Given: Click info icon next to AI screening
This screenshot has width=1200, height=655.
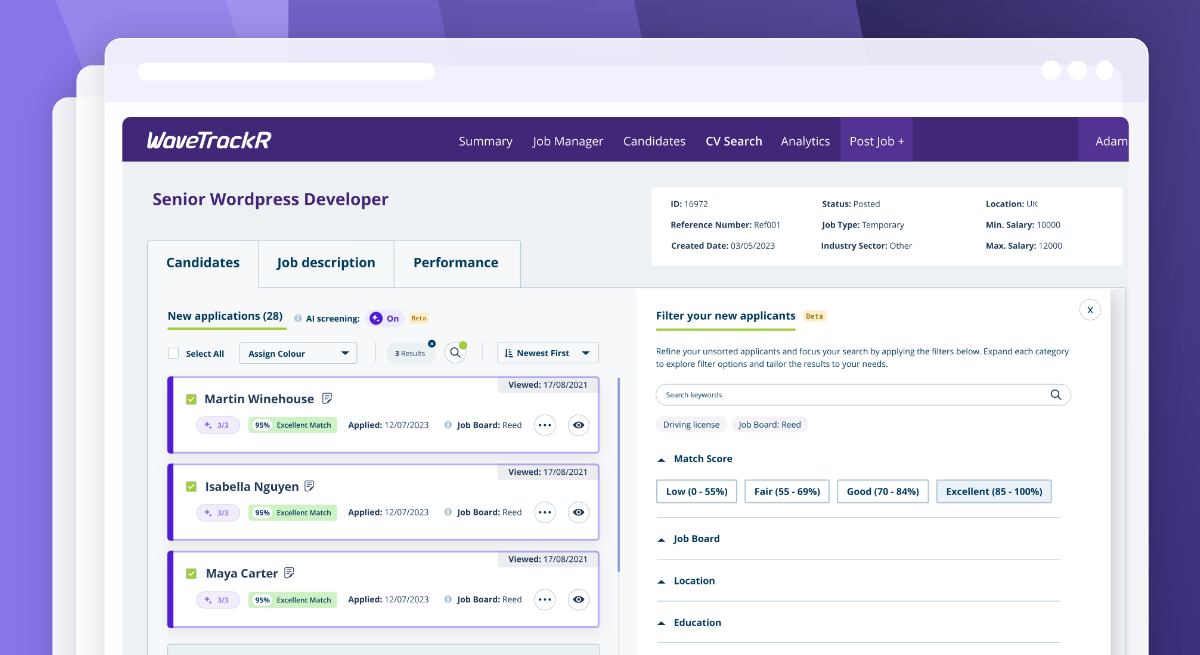Looking at the screenshot, I should pos(298,319).
